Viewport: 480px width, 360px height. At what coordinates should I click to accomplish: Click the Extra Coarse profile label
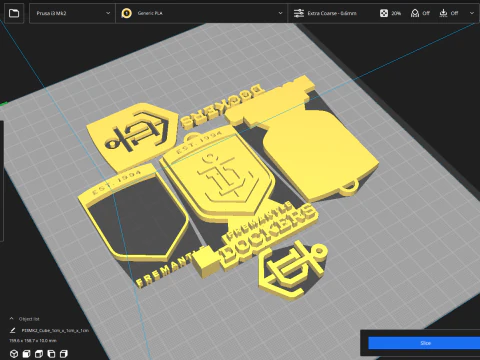click(x=332, y=13)
